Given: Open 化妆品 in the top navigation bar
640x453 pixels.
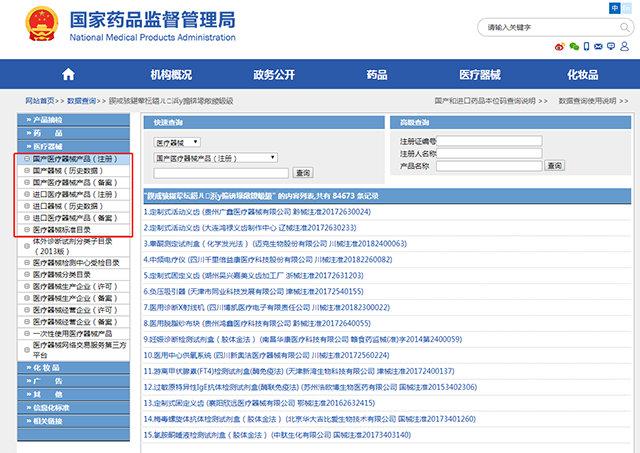Looking at the screenshot, I should (582, 75).
